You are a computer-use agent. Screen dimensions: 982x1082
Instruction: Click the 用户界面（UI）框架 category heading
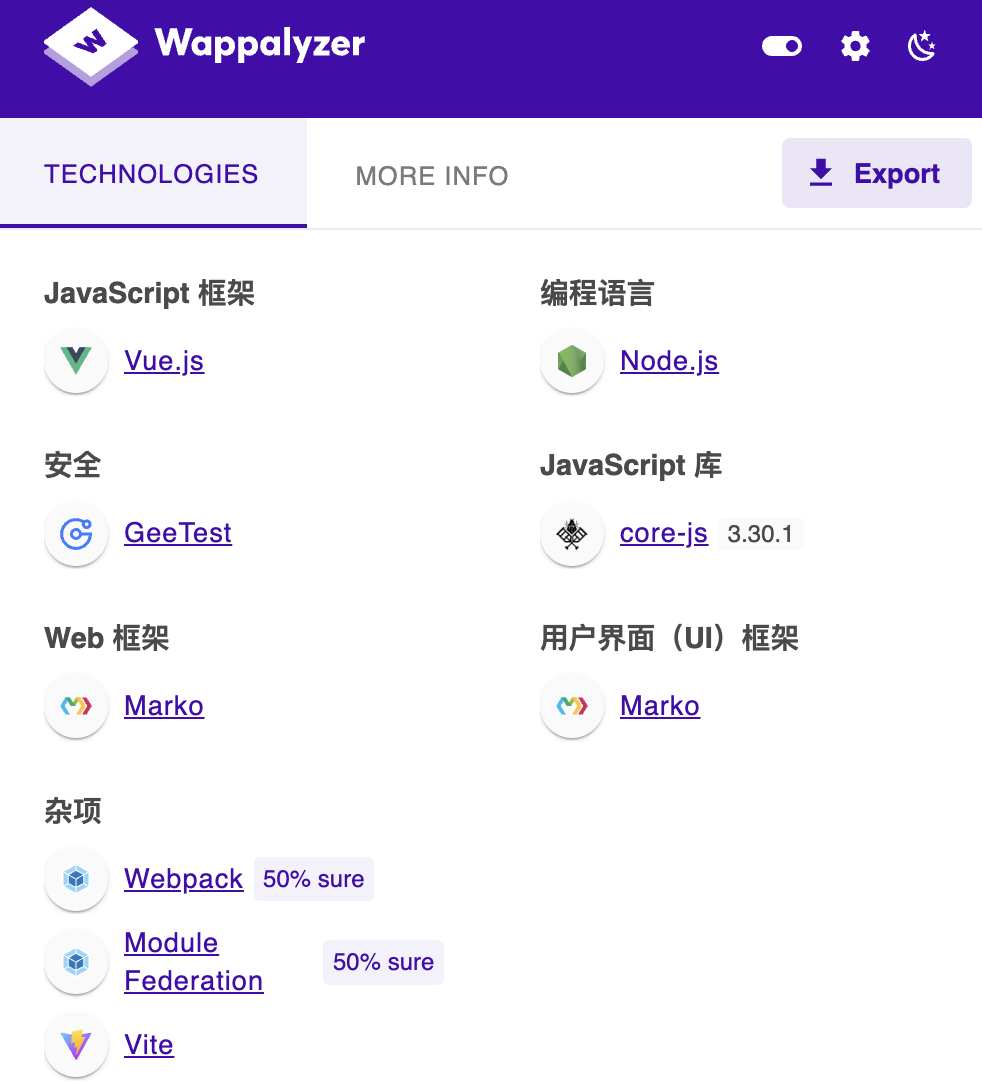pyautogui.click(x=669, y=638)
